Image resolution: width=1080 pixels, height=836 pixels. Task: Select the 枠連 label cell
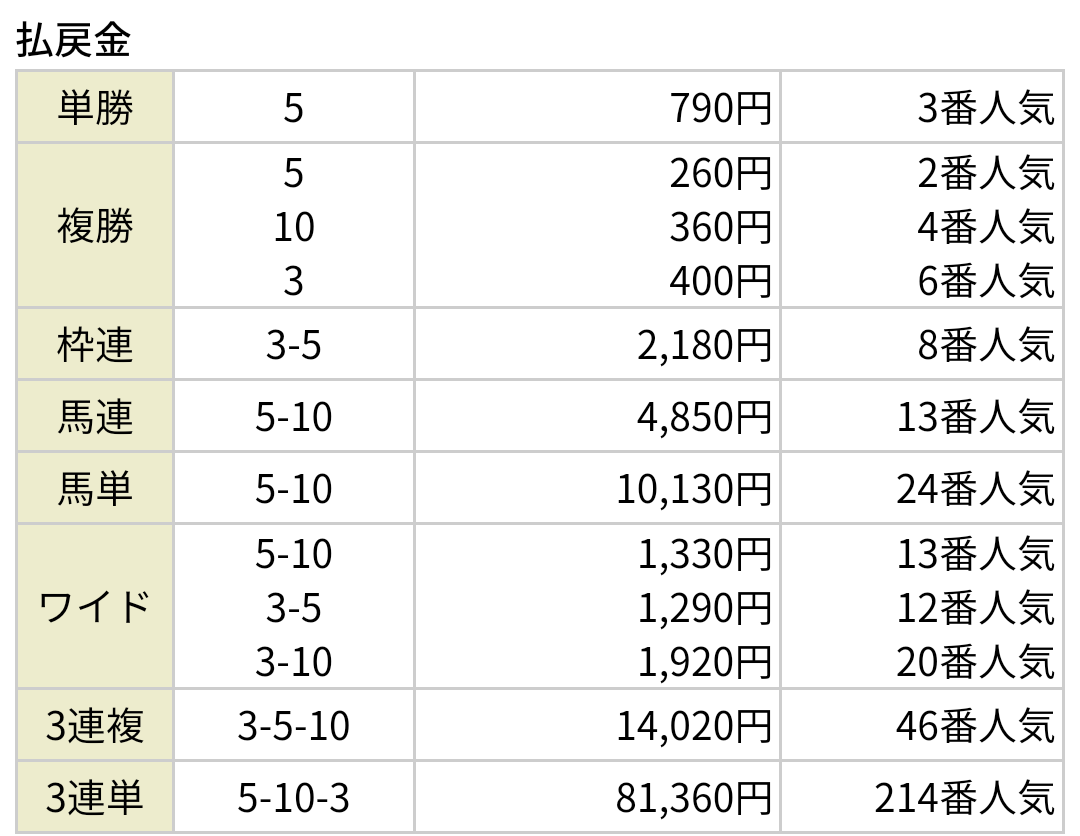coord(95,346)
